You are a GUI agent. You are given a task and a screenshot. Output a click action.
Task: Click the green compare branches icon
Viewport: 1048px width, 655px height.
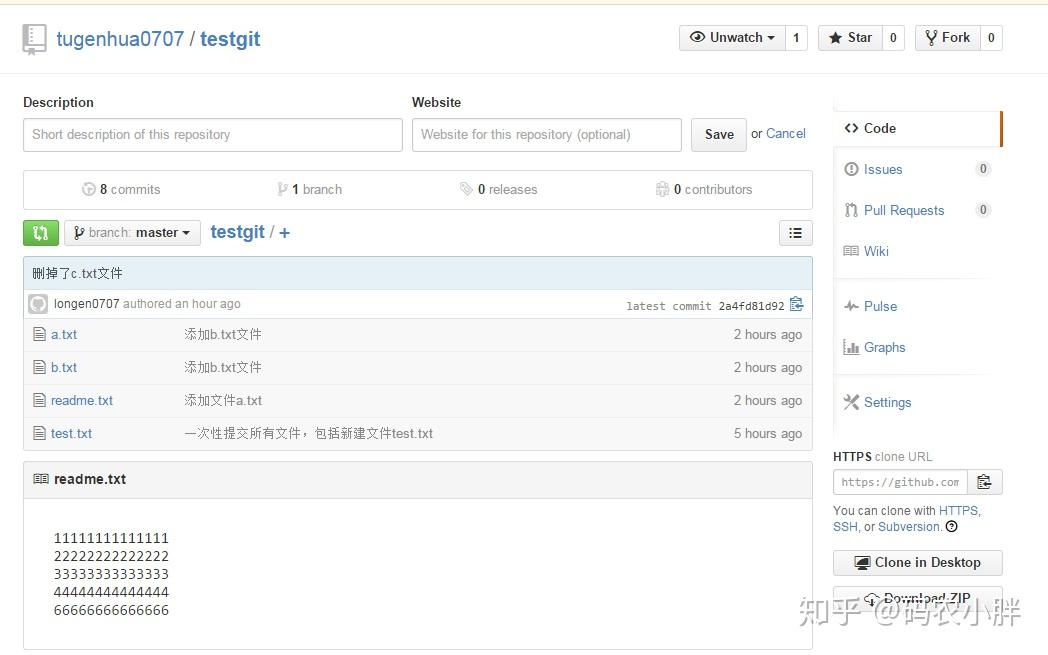click(x=40, y=232)
